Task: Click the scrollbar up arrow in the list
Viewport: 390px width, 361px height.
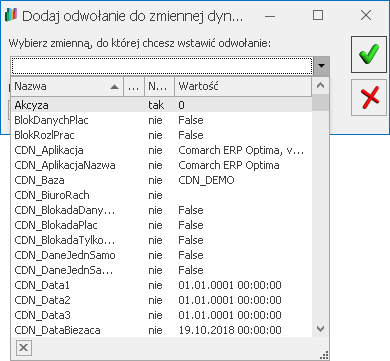Action: coord(320,86)
